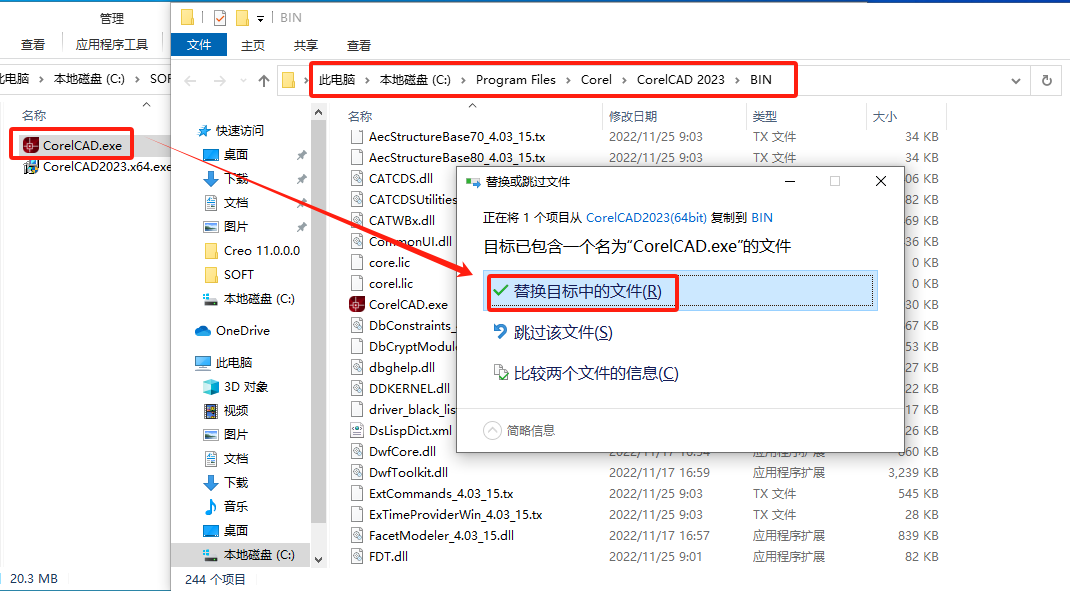Select 图片 under This PC
Screen dimensions: 1070x591
point(236,435)
